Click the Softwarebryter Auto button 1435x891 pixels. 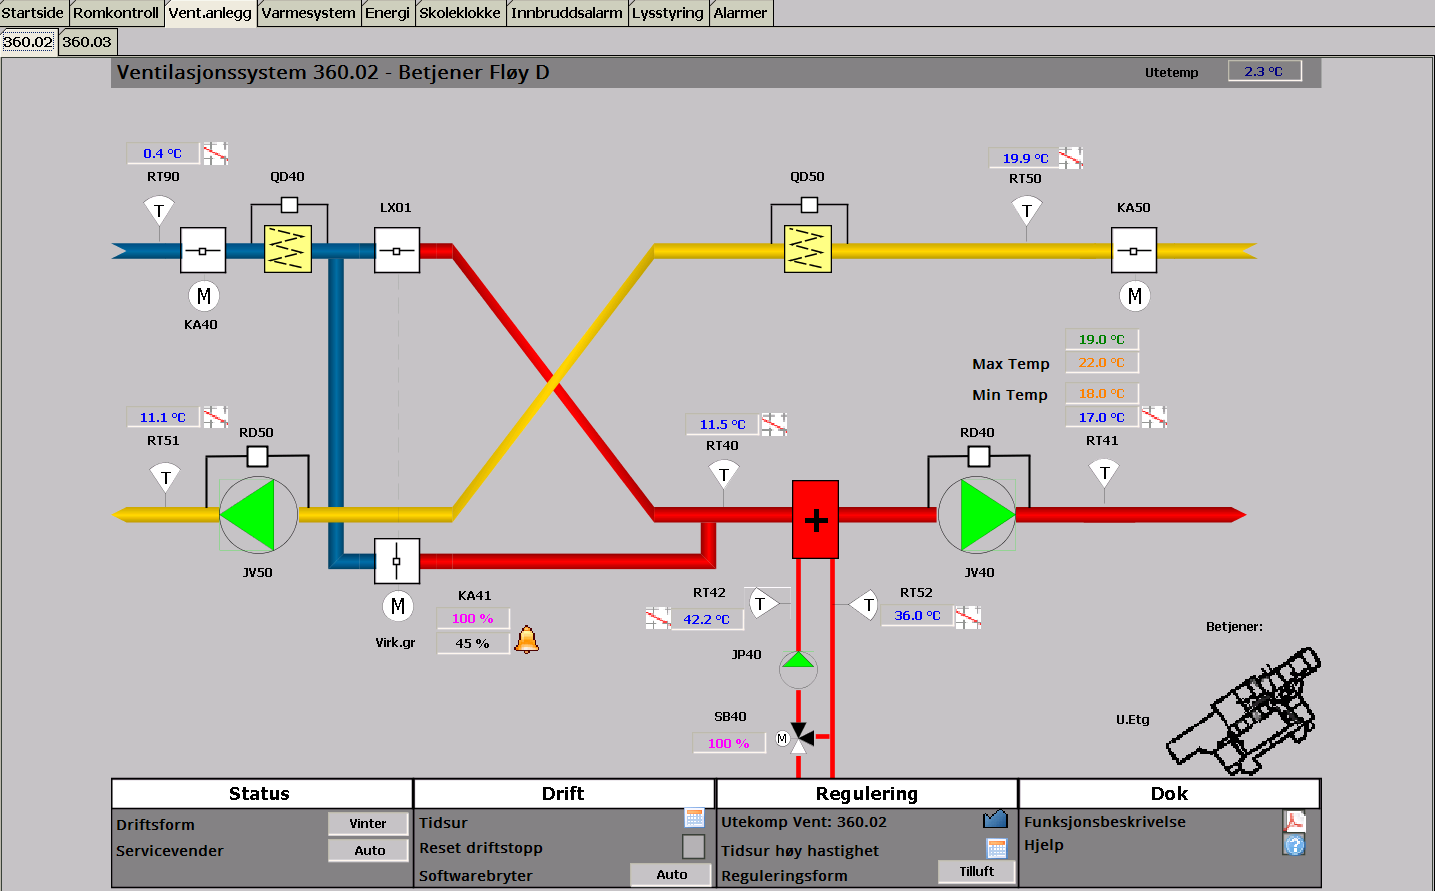[x=672, y=874]
